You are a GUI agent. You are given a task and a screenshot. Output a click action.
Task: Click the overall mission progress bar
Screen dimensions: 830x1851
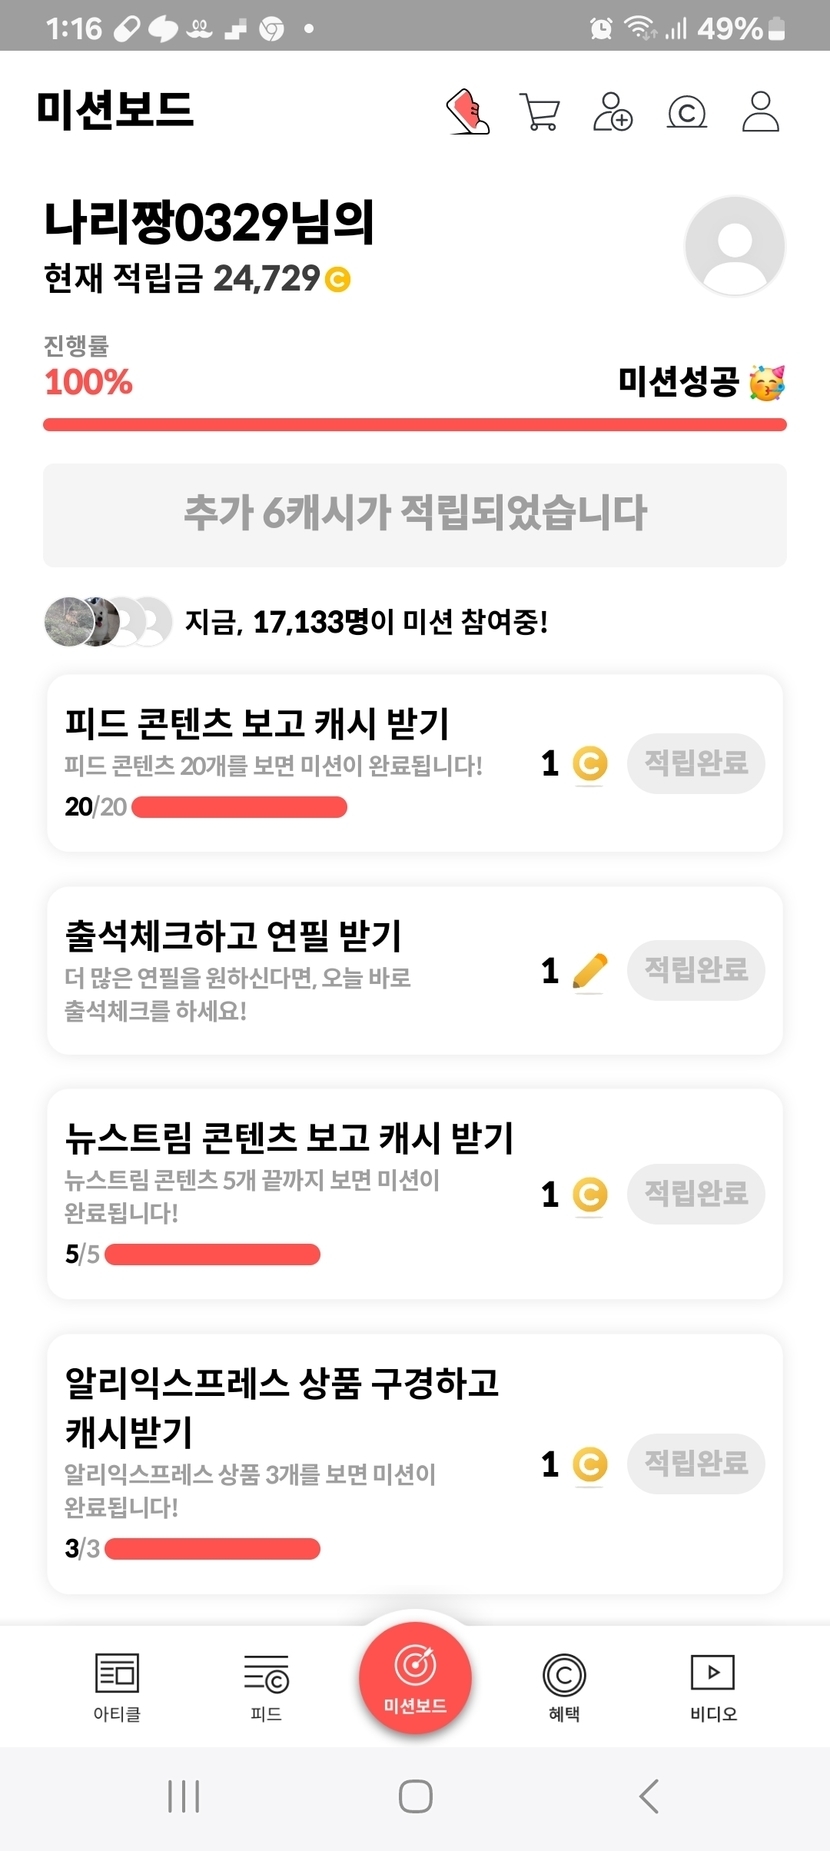coord(415,425)
